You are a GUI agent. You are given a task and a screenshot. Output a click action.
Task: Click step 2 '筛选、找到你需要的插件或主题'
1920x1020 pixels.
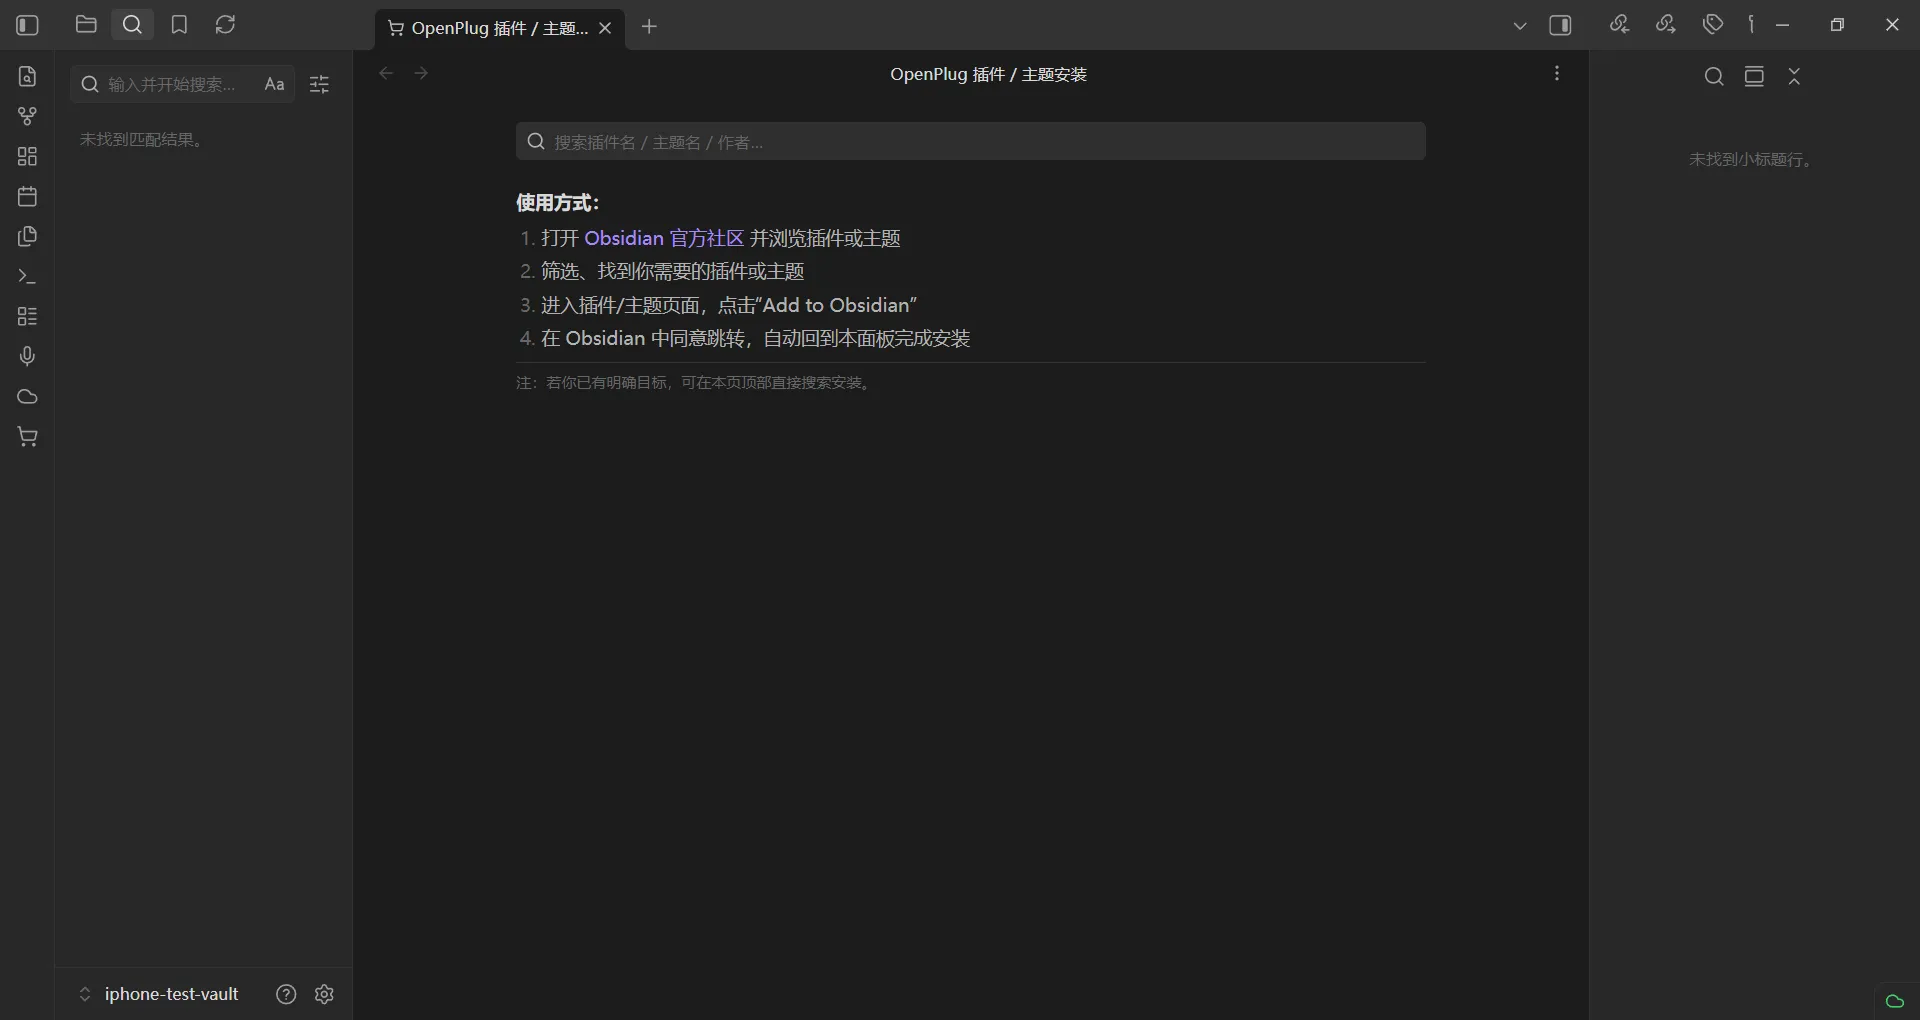(x=673, y=272)
